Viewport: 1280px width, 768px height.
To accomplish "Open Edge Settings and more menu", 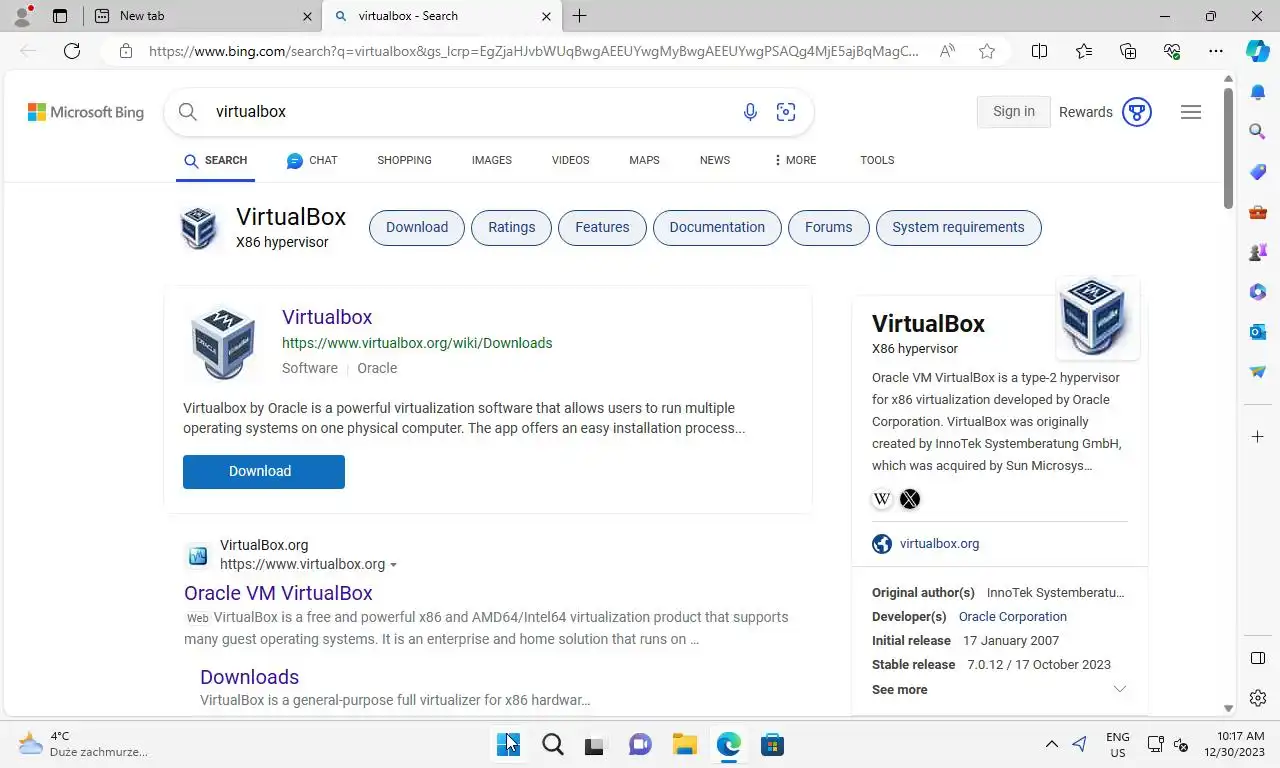I will 1216,51.
